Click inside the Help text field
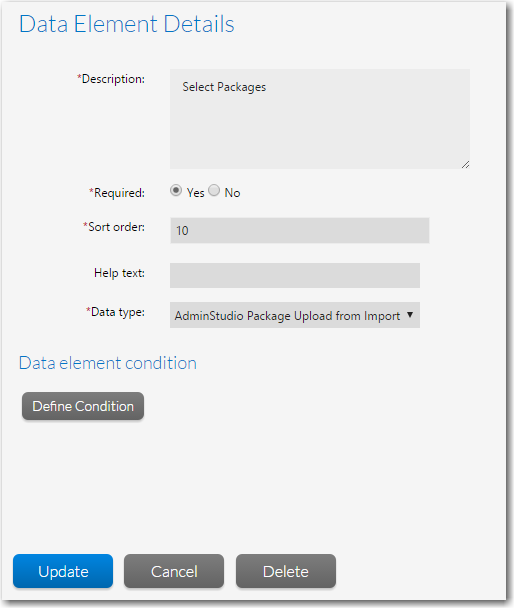This screenshot has height=608, width=514. (x=295, y=275)
